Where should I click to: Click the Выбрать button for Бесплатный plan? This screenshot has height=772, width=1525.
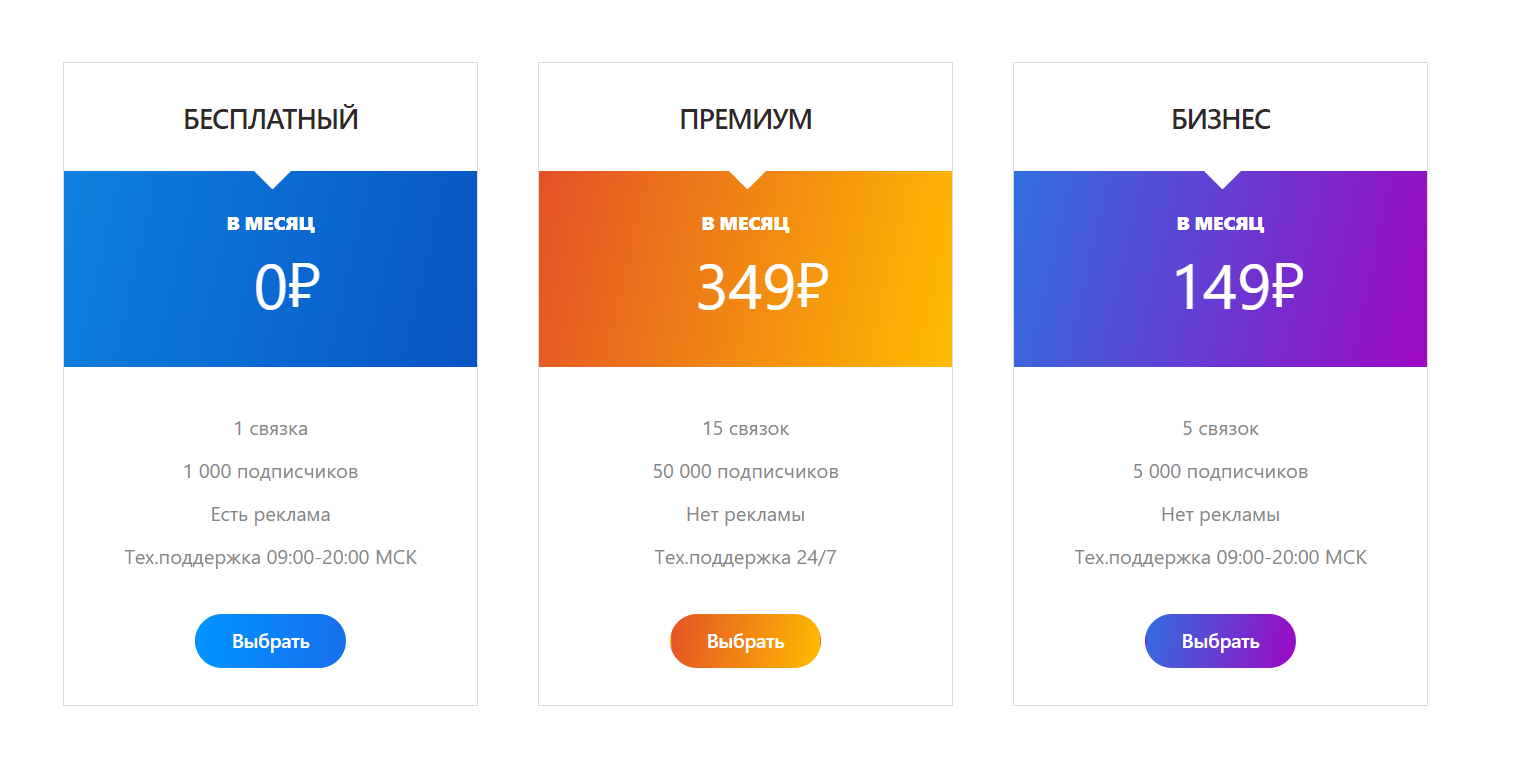[270, 641]
